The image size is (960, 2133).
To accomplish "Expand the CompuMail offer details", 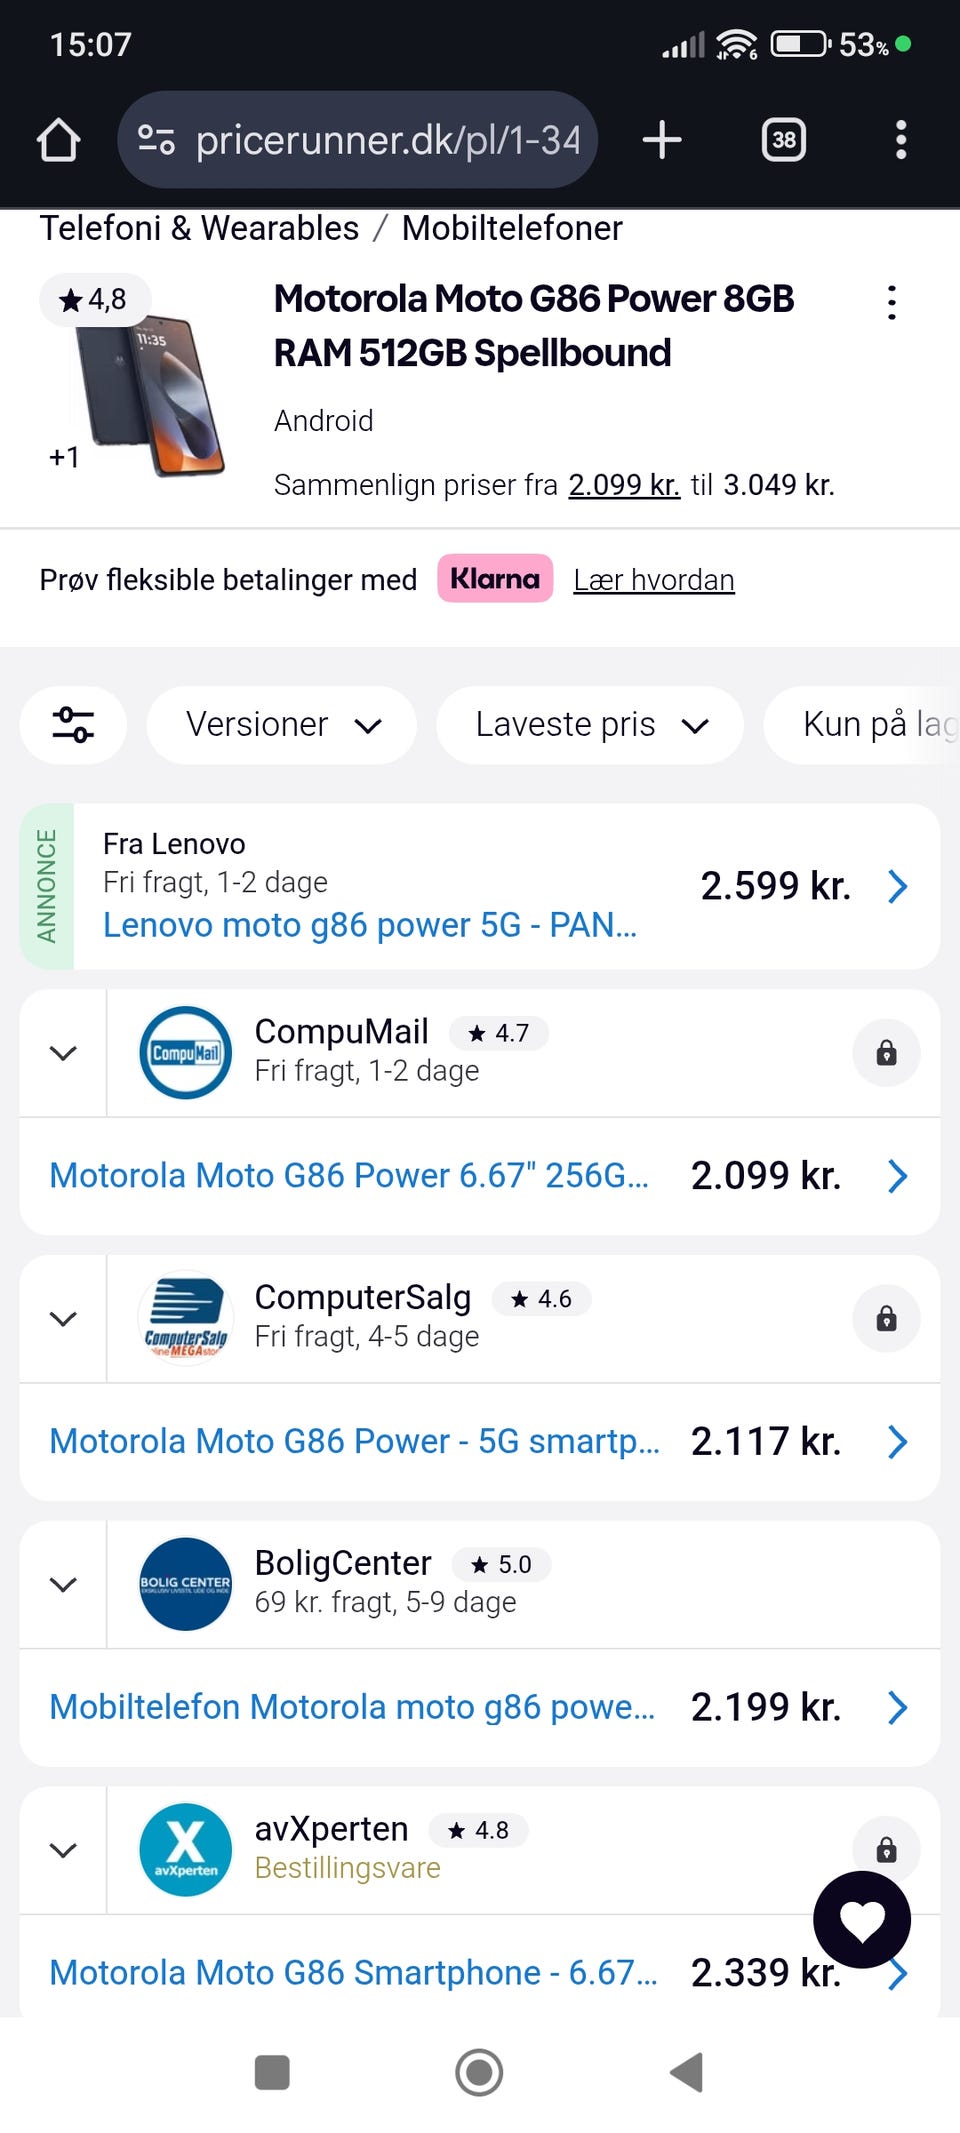I will point(63,1053).
